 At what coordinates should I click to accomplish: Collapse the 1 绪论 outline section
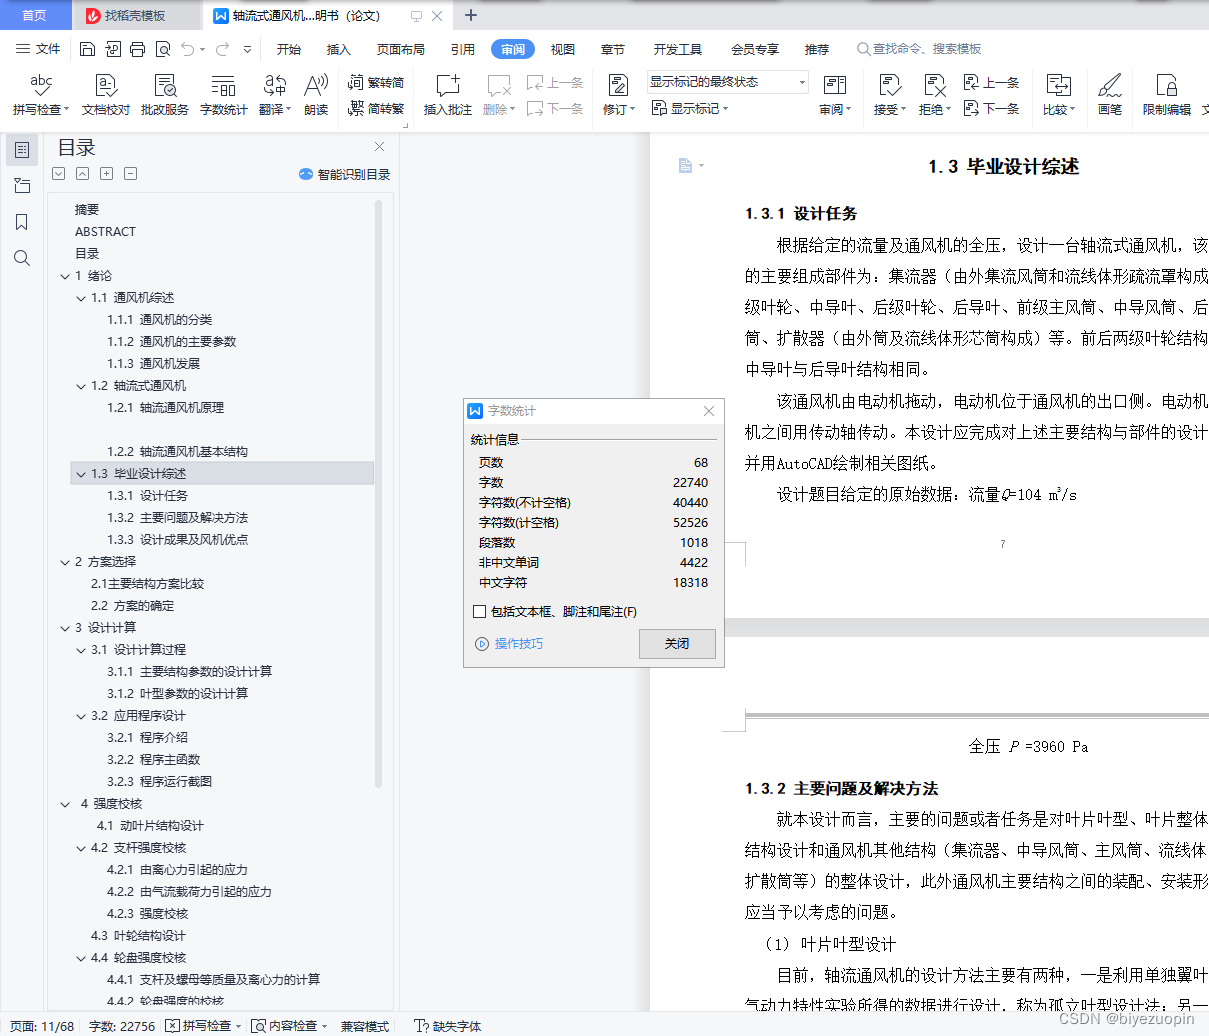click(65, 276)
